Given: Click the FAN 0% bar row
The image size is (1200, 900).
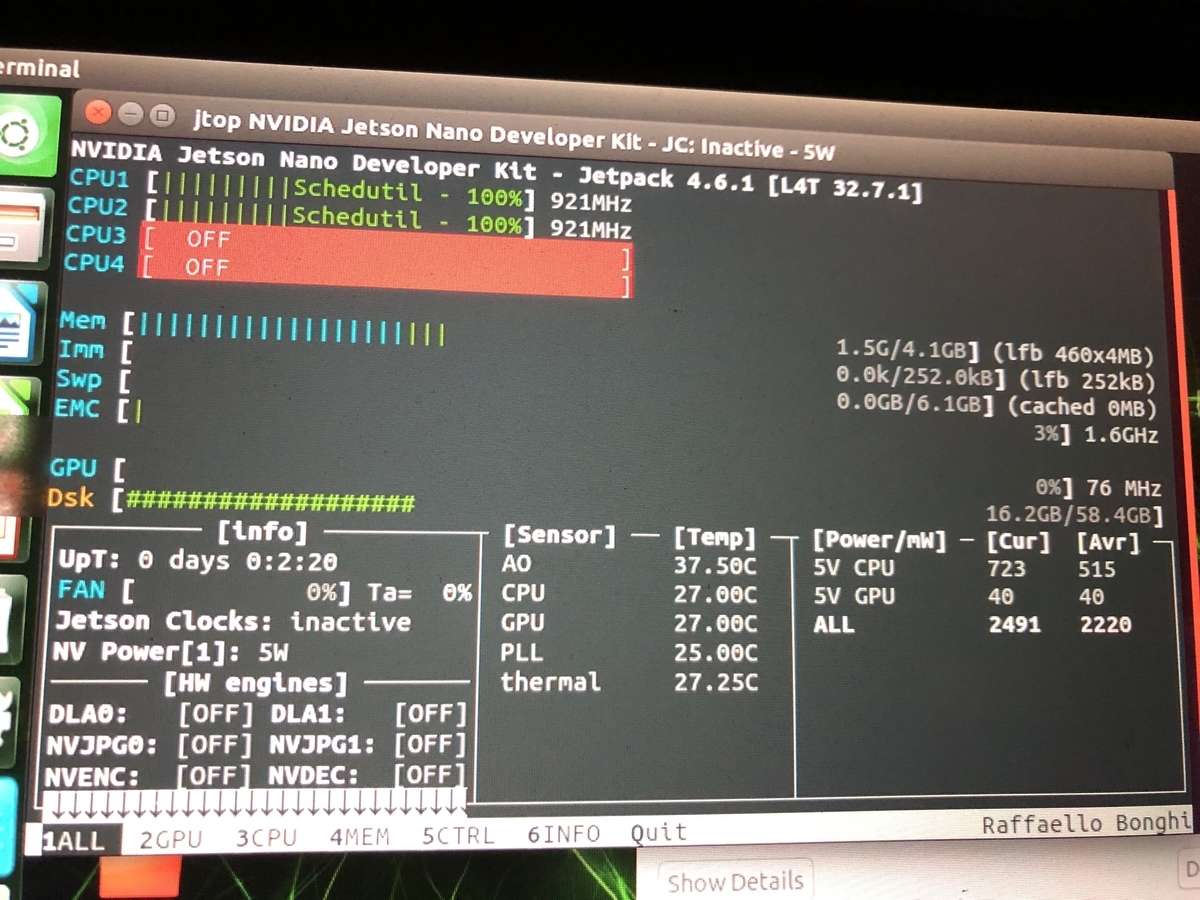Looking at the screenshot, I should [264, 591].
